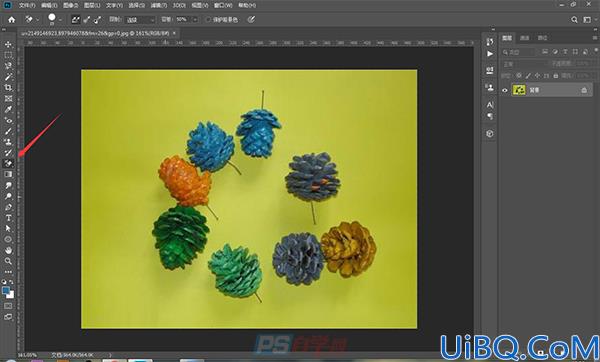
Task: Select the Rectangular Marquee tool
Action: [8, 55]
